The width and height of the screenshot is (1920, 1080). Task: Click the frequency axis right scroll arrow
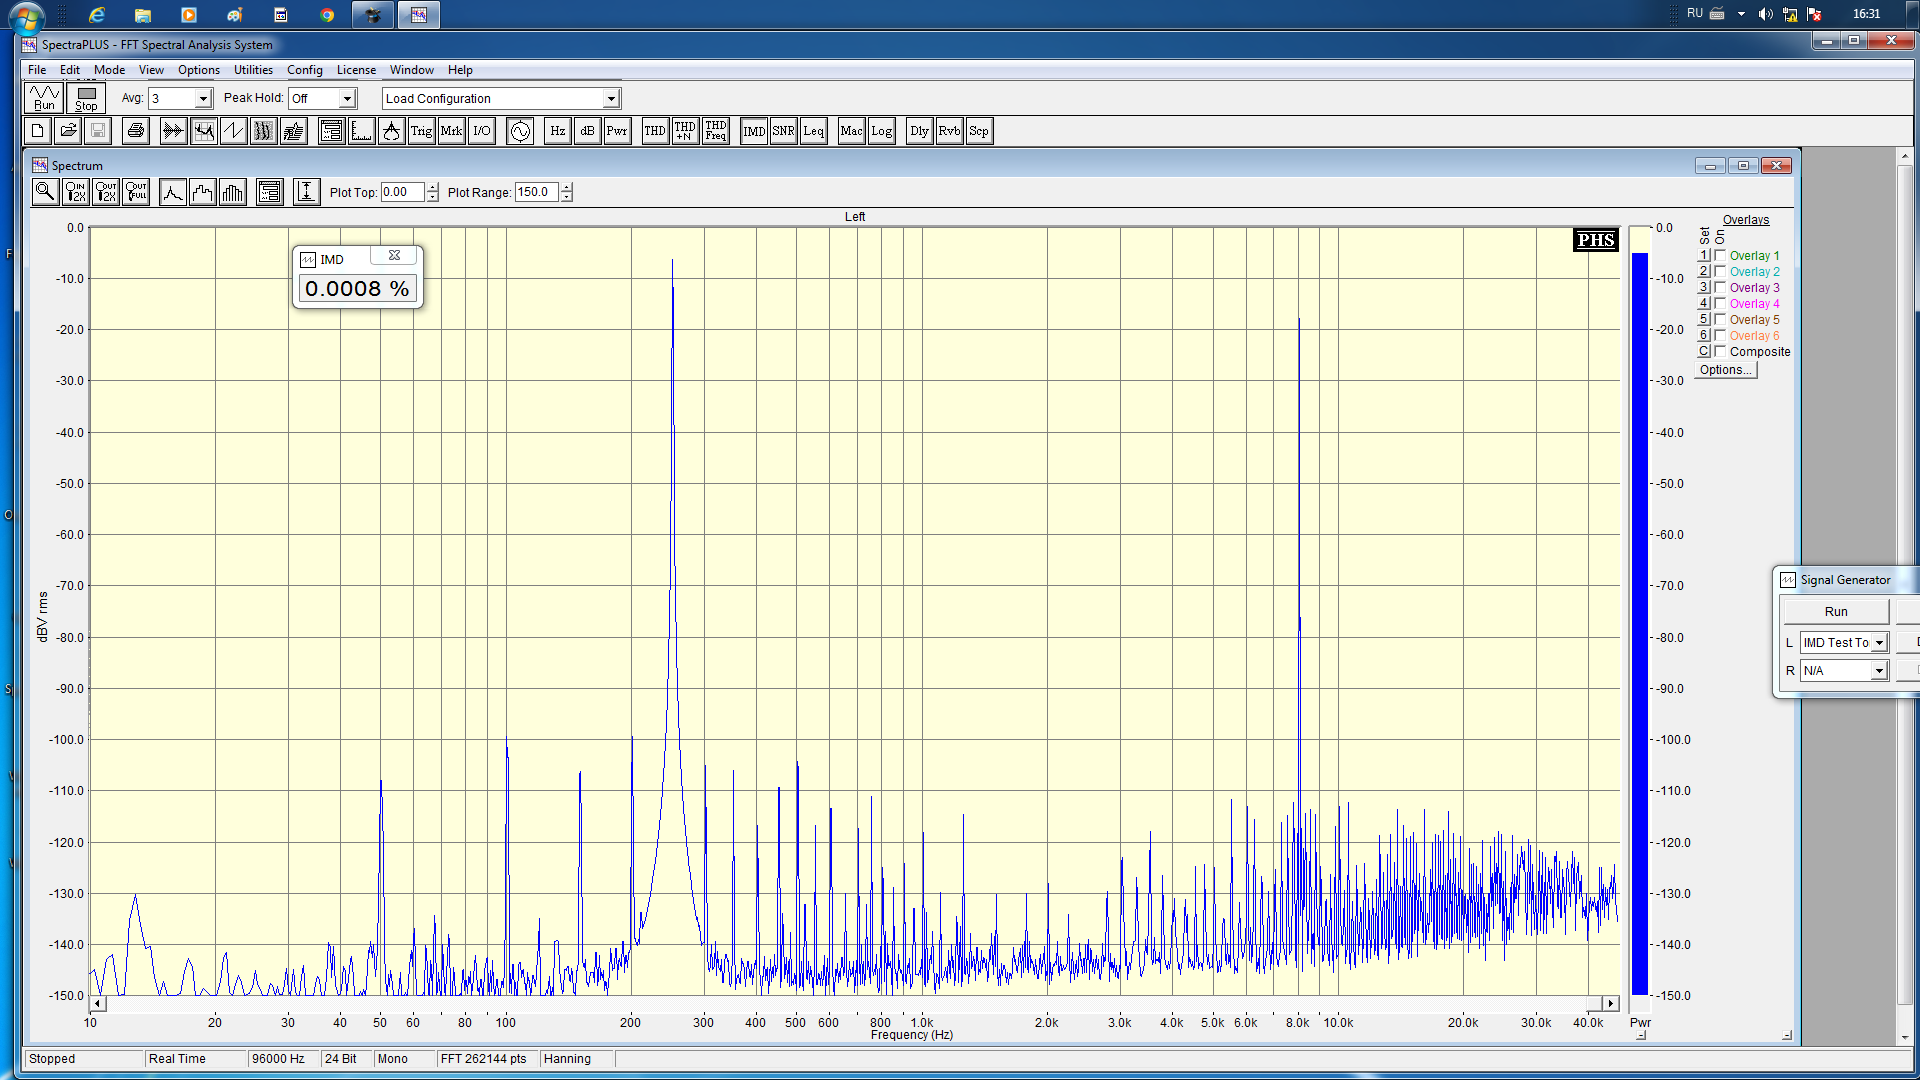point(1610,1003)
